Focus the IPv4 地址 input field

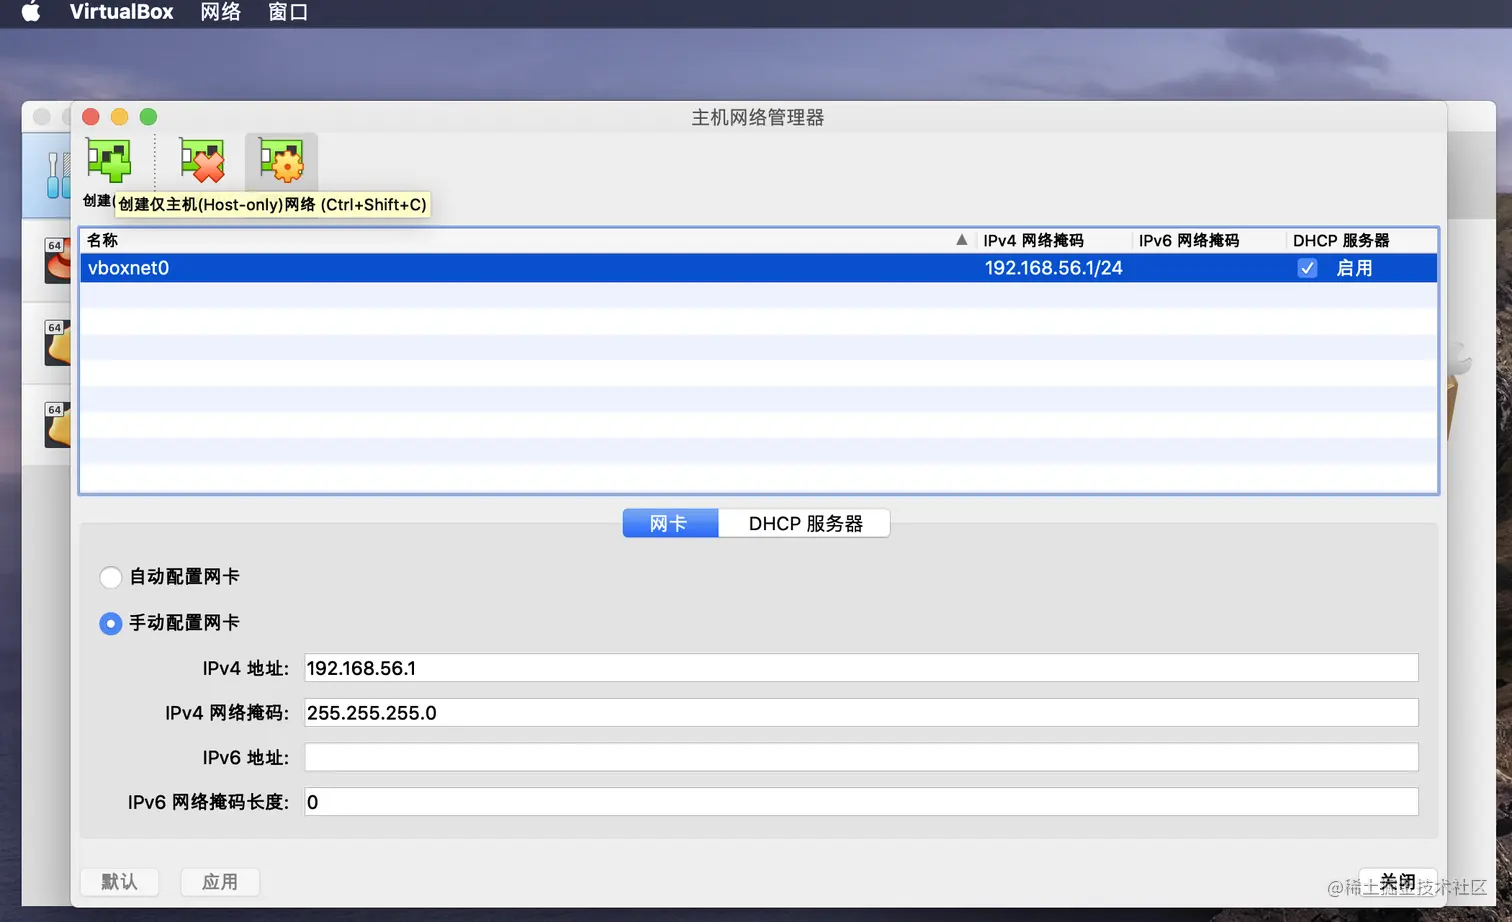[x=861, y=668]
